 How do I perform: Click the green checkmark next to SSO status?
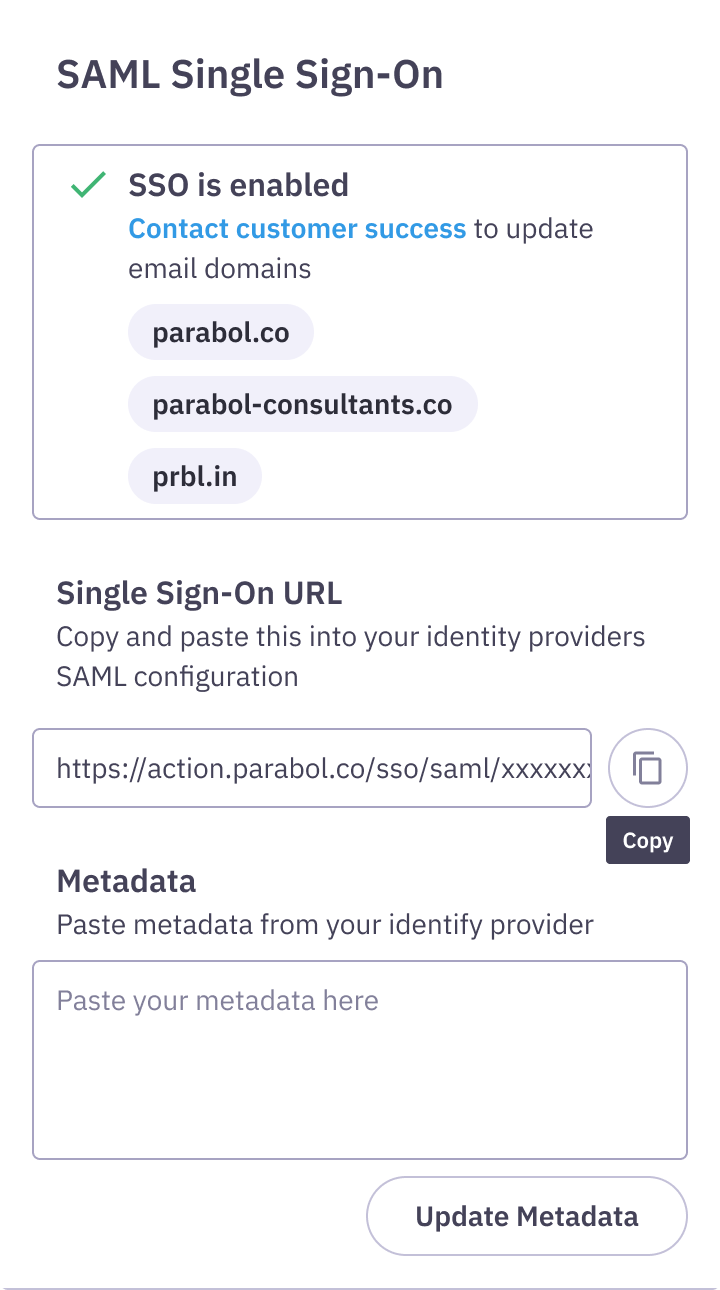pos(88,184)
